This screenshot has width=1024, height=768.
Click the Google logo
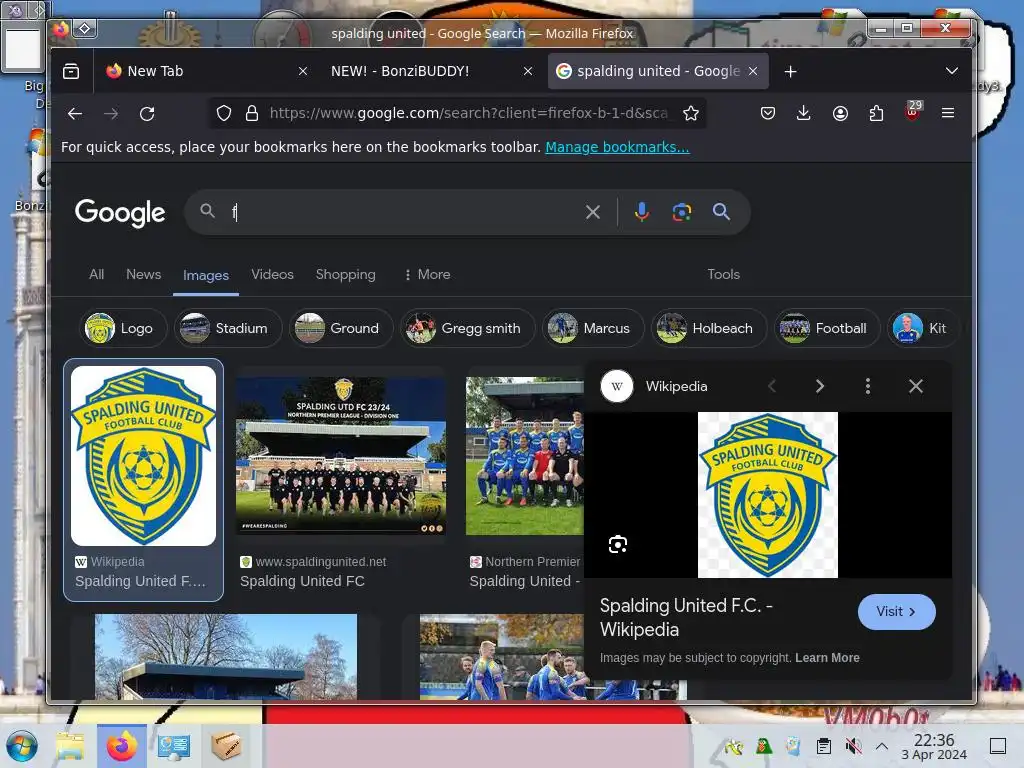(120, 212)
